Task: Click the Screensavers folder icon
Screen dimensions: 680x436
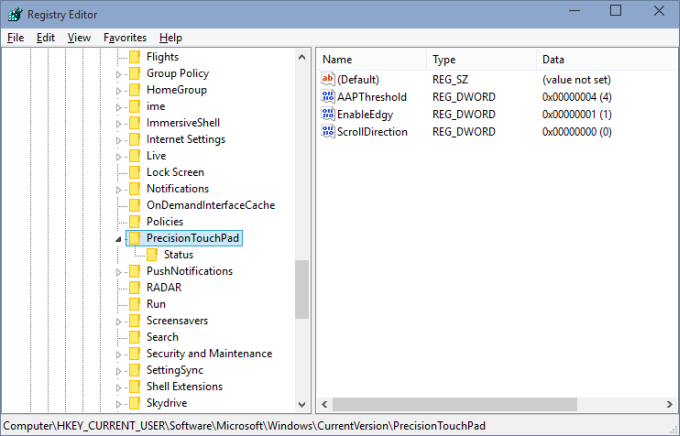Action: (x=135, y=320)
